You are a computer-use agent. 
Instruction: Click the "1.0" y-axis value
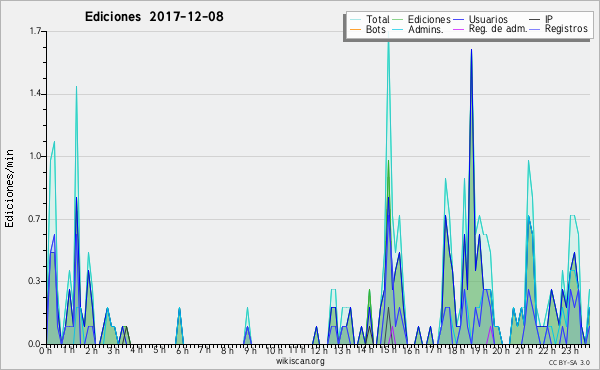coord(35,156)
